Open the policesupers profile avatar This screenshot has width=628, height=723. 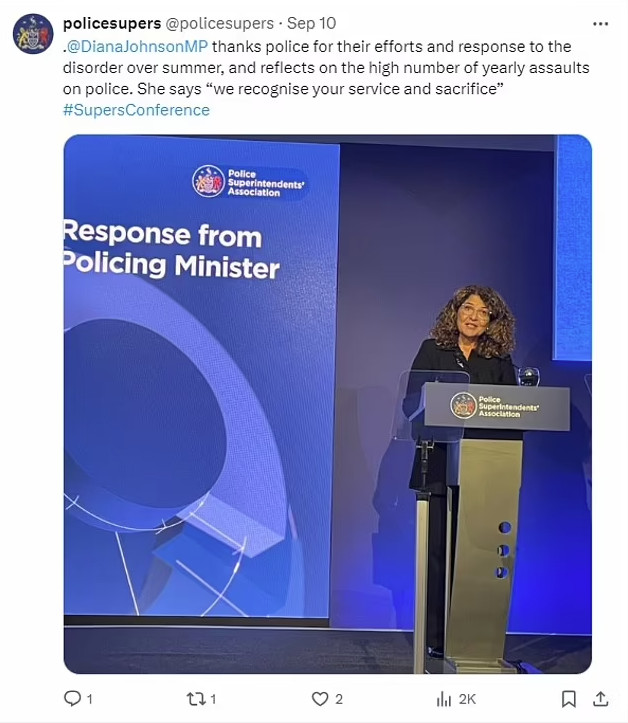32,34
